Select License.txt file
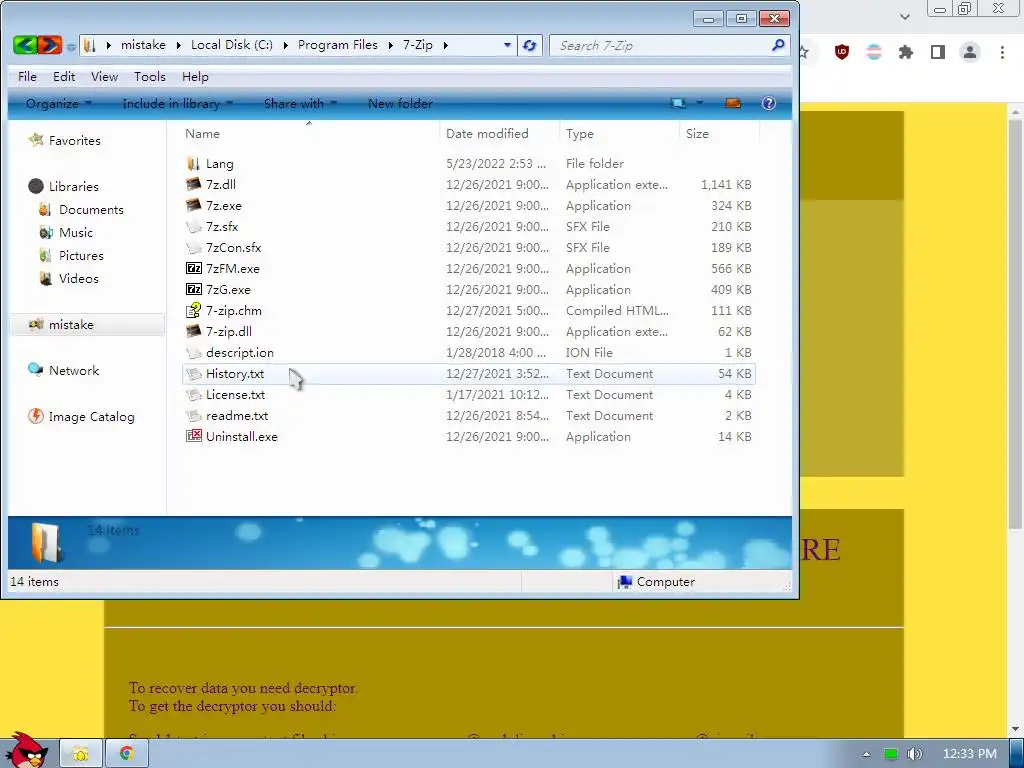 click(x=468, y=394)
